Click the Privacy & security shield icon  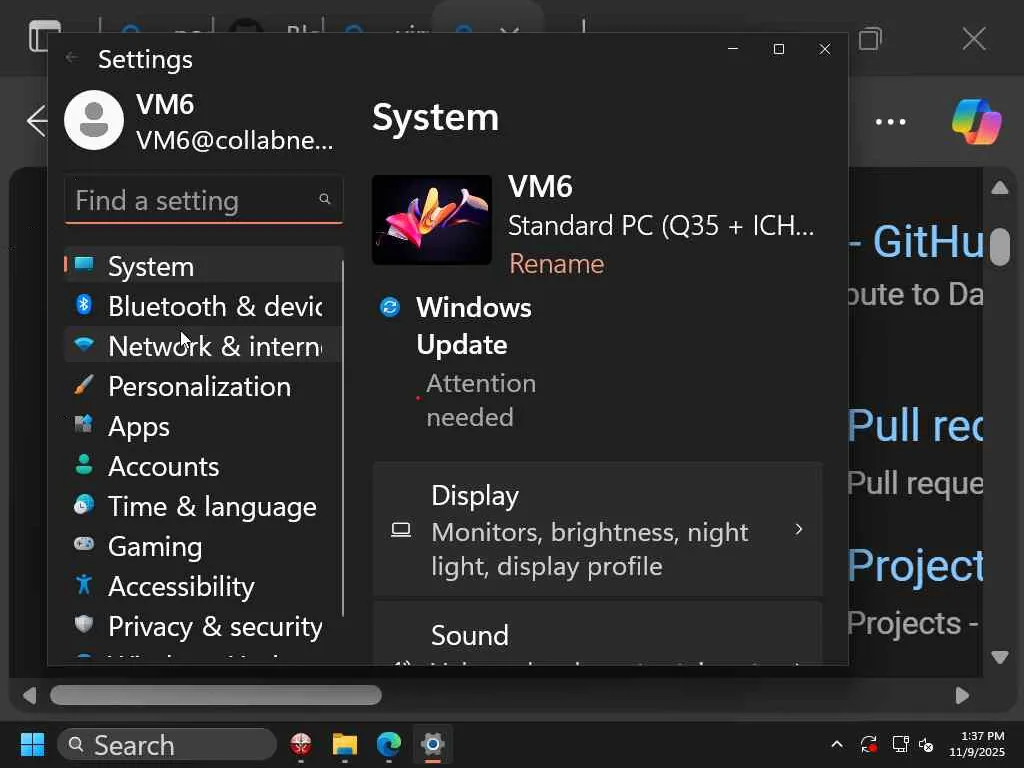(x=84, y=625)
